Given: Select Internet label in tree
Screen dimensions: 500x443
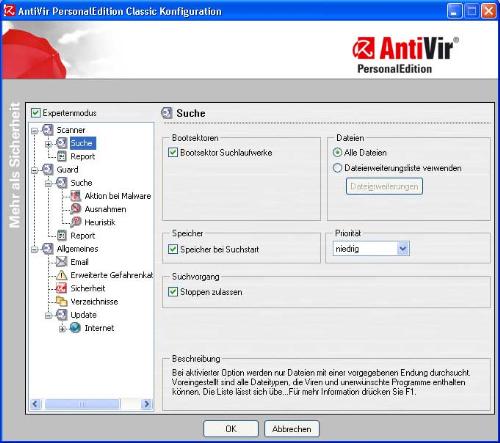Looking at the screenshot, I should (99, 328).
